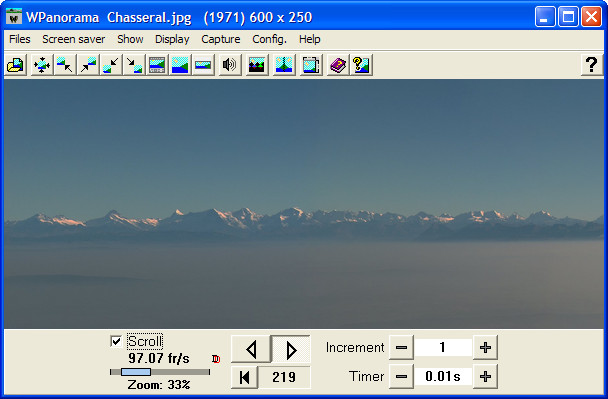Click the Zoom: 33% label
Image resolution: width=608 pixels, height=399 pixels.
pos(159,385)
